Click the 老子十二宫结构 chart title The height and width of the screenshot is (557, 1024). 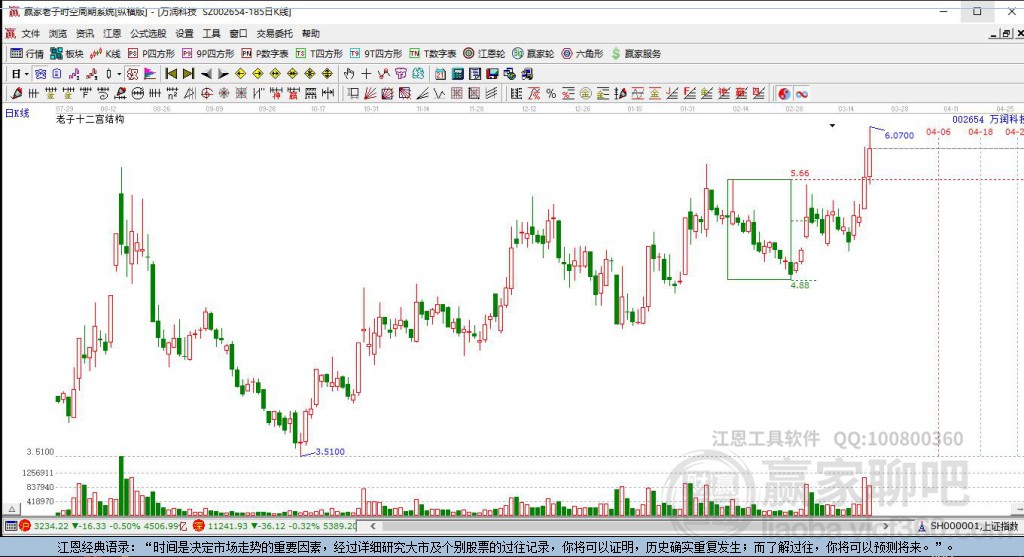(x=89, y=119)
